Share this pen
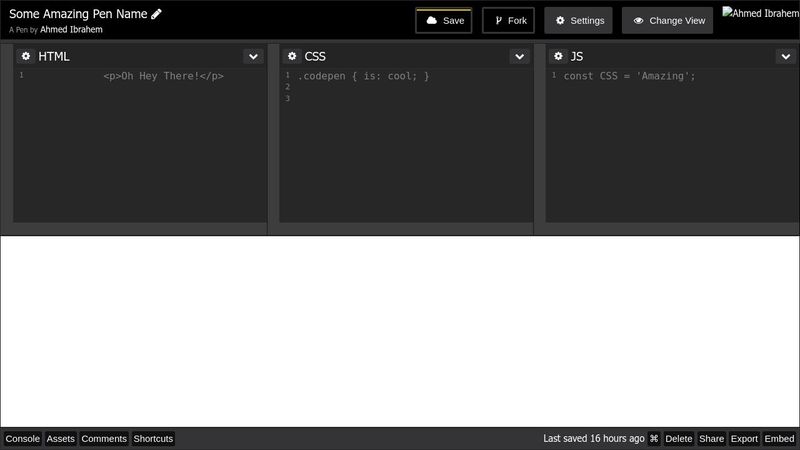The height and width of the screenshot is (450, 800). [711, 439]
